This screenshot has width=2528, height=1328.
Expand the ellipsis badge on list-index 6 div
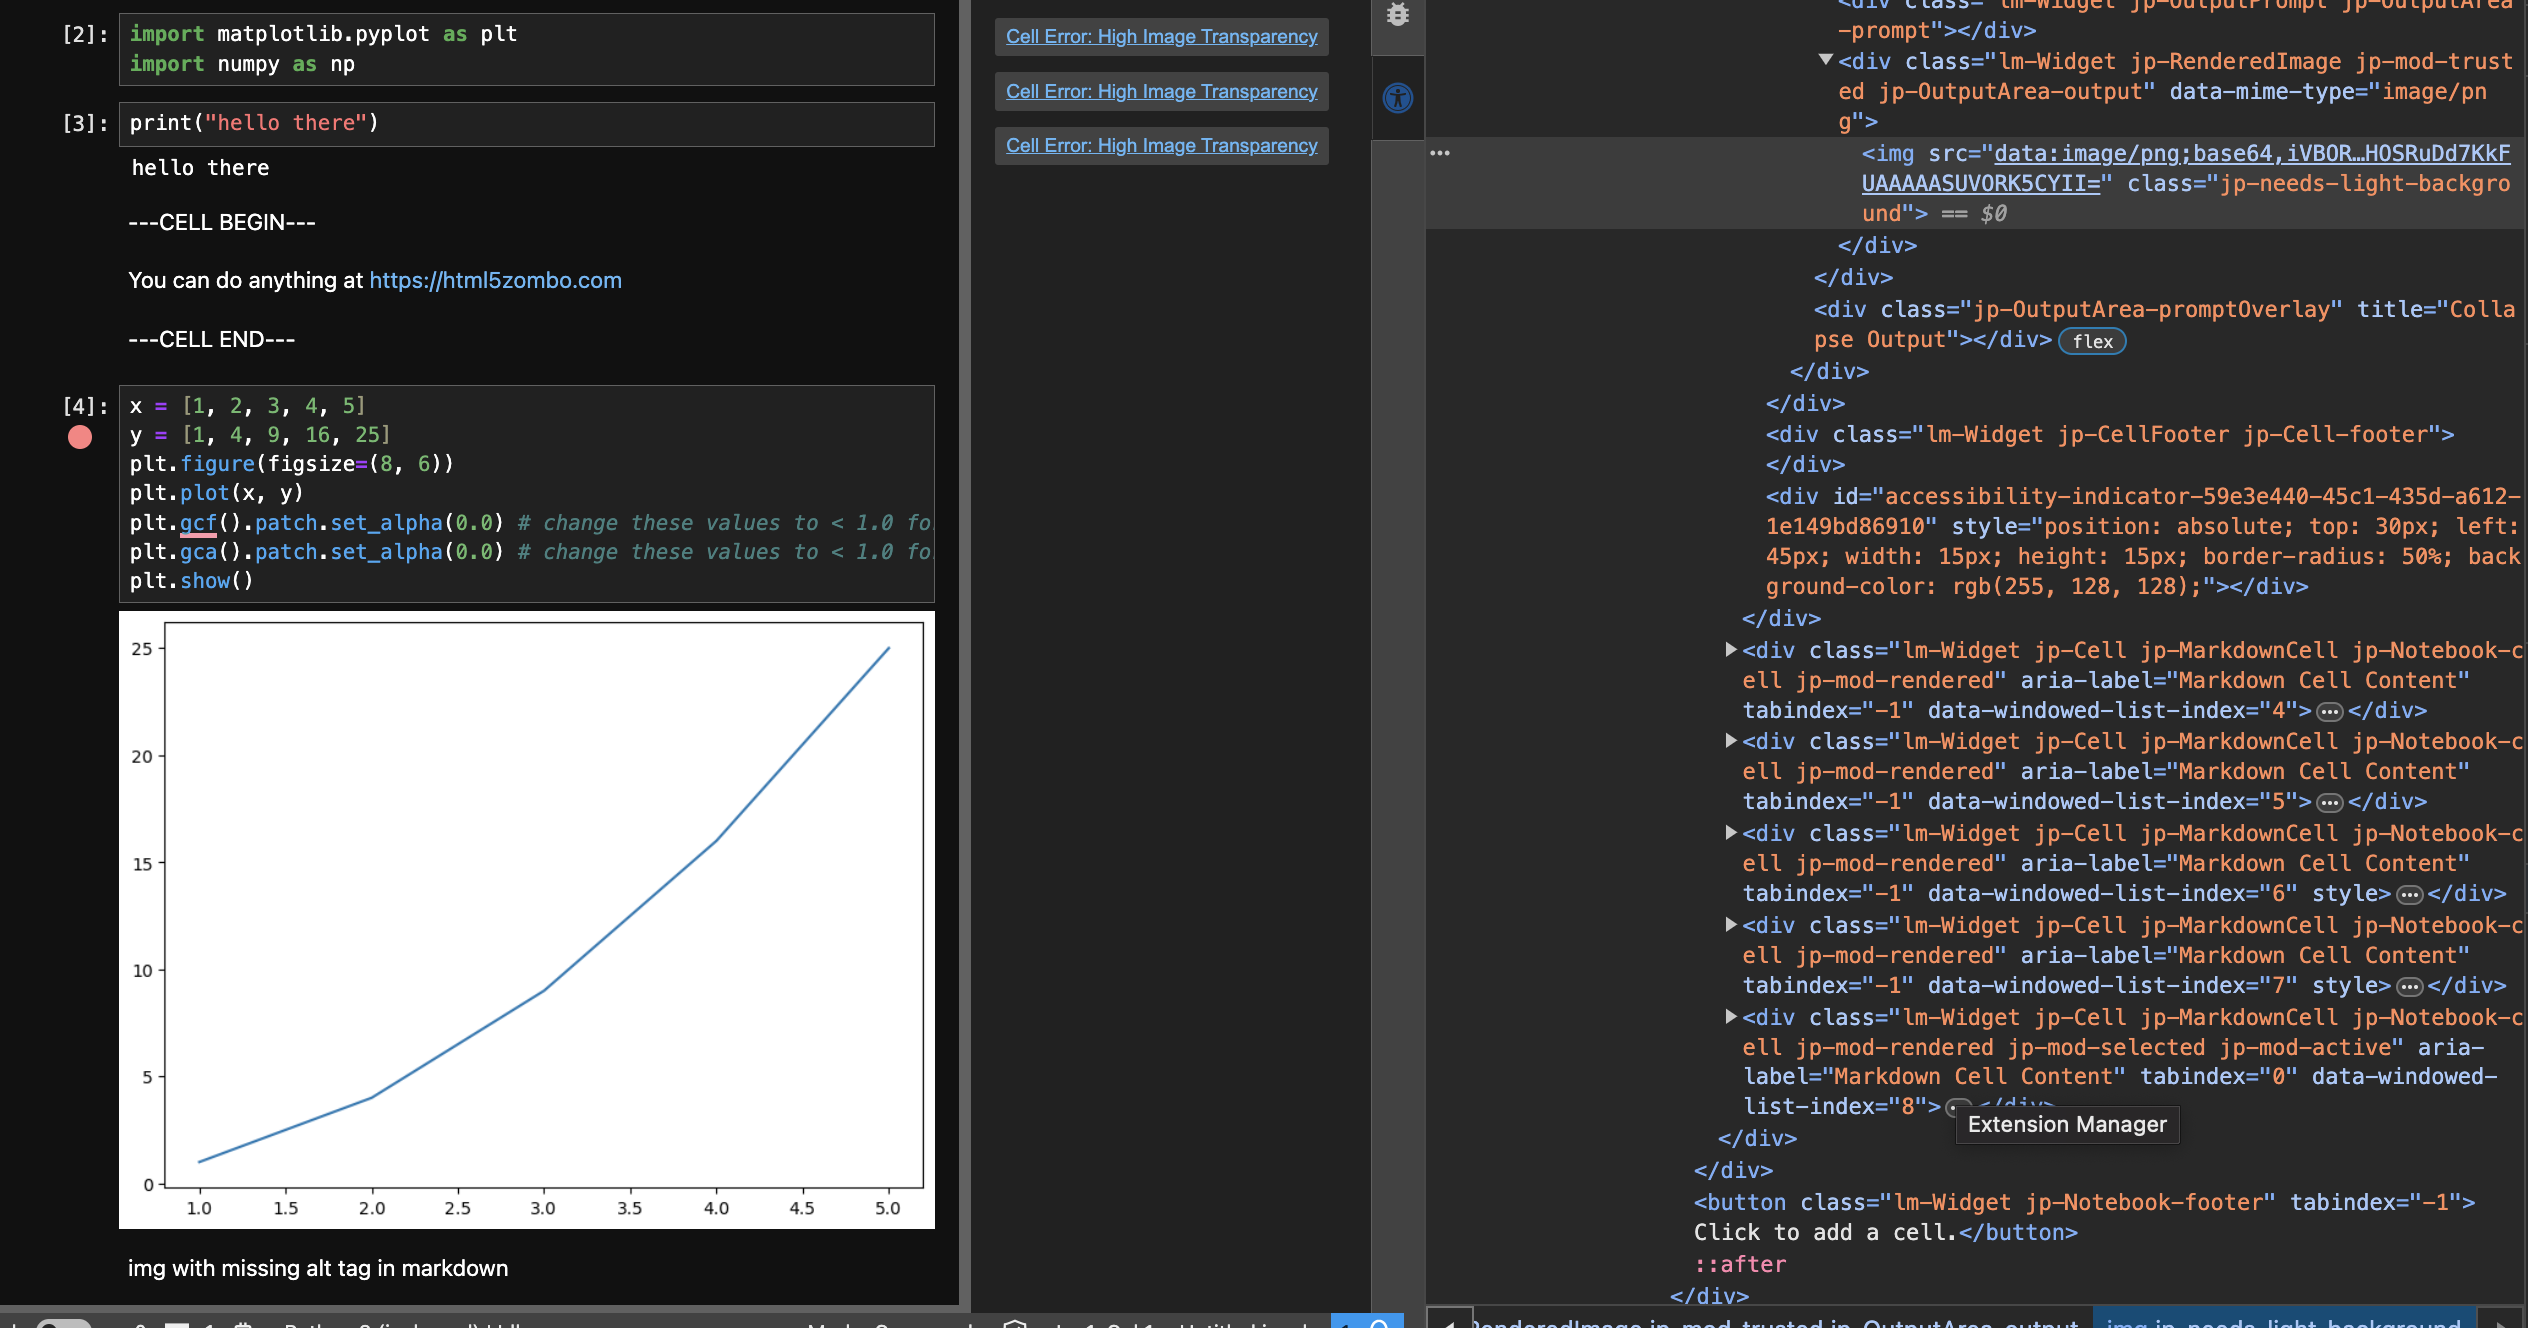click(x=2410, y=895)
